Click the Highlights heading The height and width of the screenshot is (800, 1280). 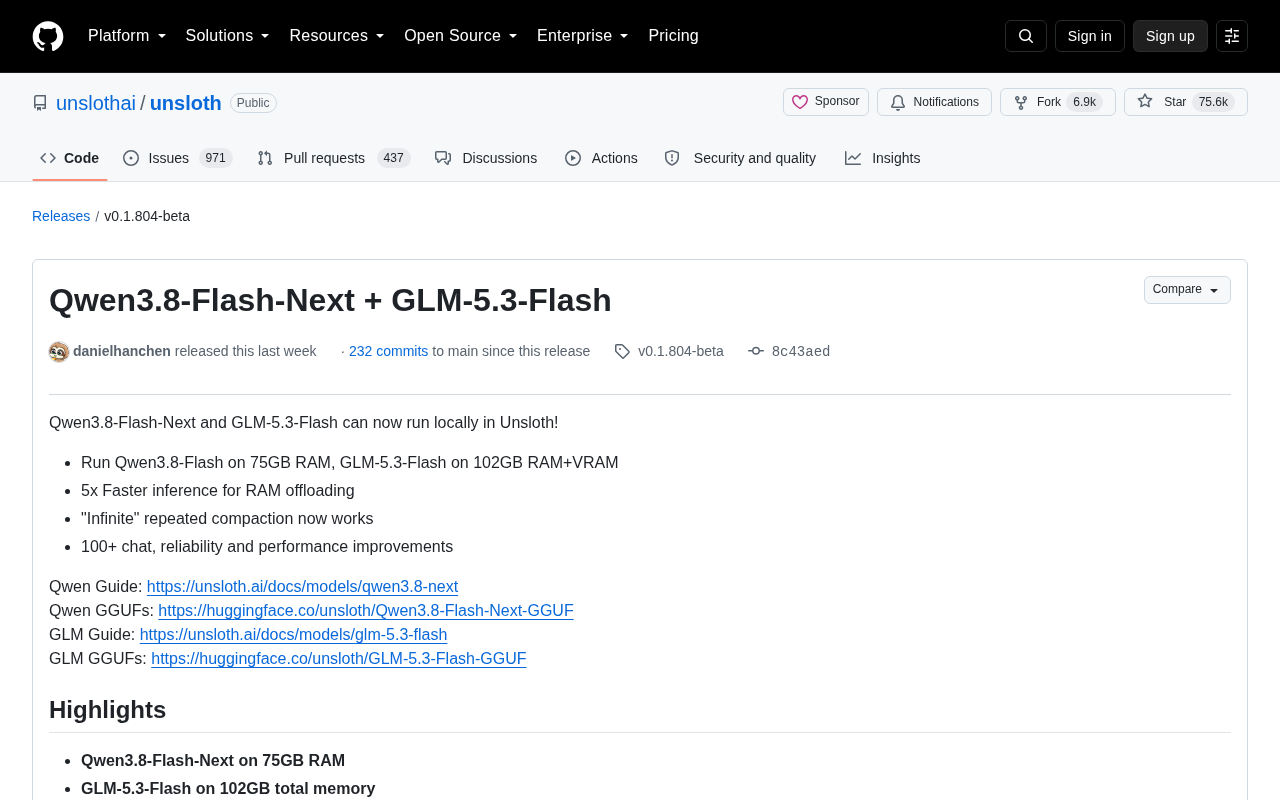[x=107, y=710]
